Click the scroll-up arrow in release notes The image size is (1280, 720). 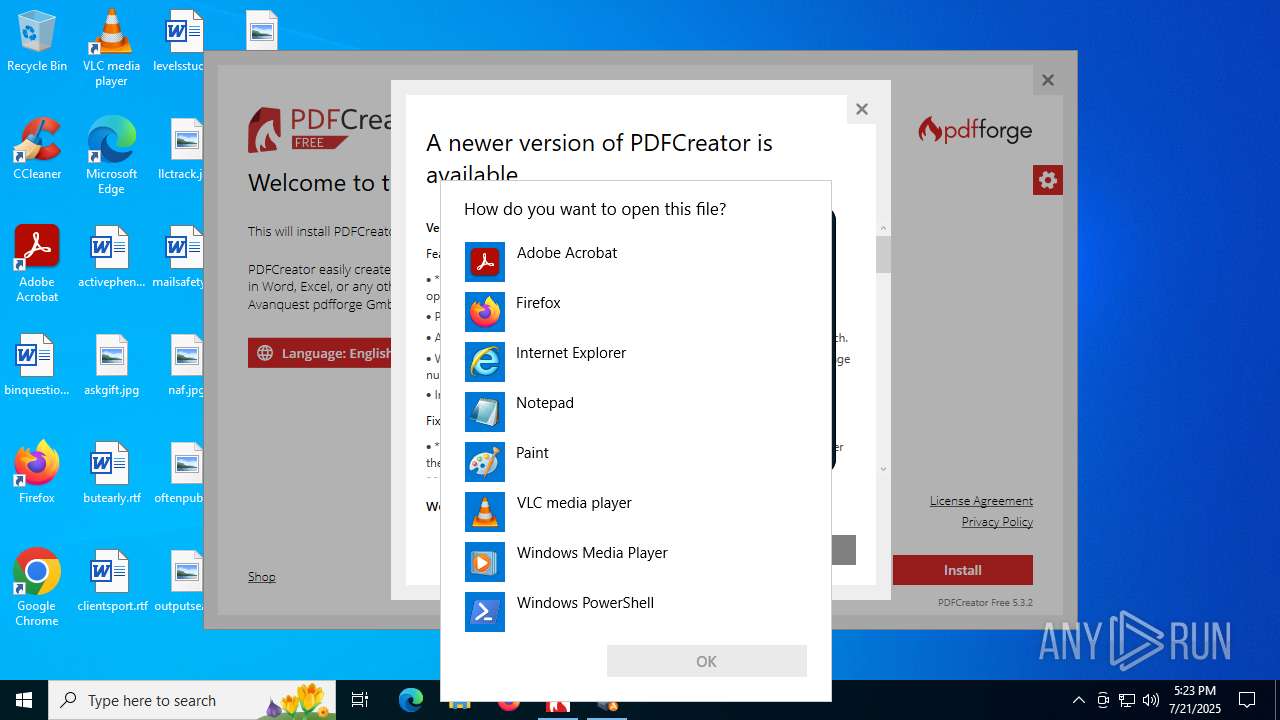pyautogui.click(x=883, y=228)
